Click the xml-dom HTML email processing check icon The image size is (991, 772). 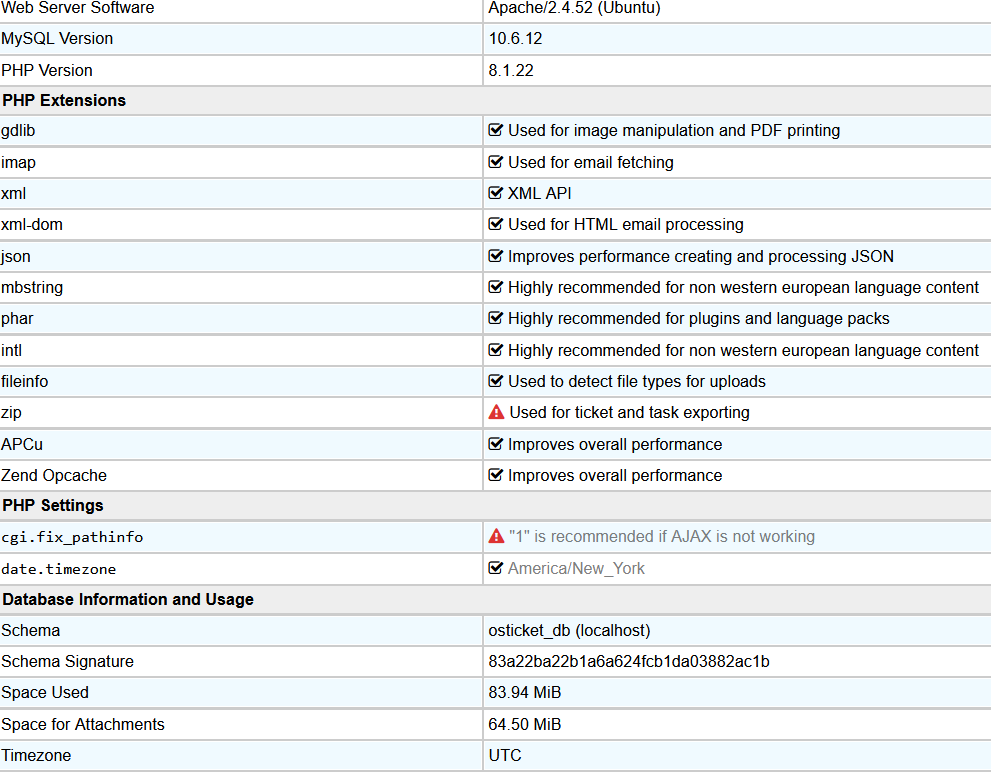click(x=495, y=224)
